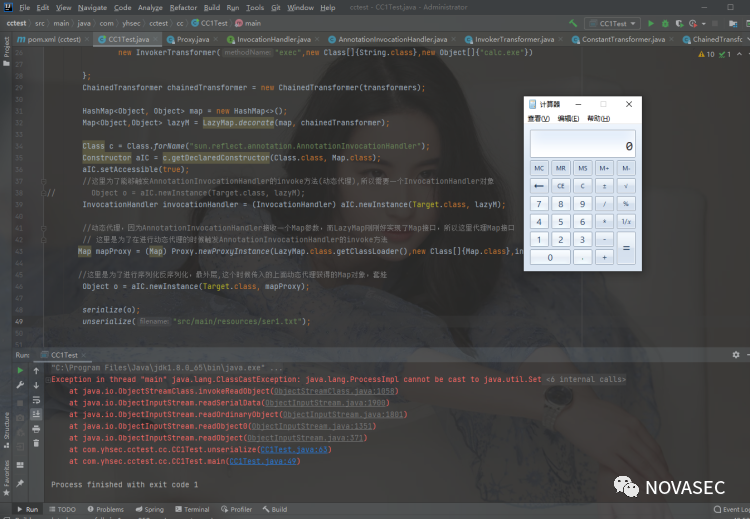
Task: Click the green hammer Build Project icon
Action: [573, 23]
